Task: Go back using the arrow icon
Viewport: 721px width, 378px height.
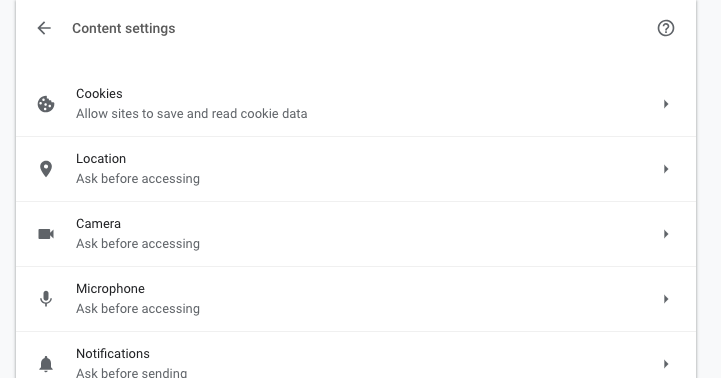Action: coord(44,28)
